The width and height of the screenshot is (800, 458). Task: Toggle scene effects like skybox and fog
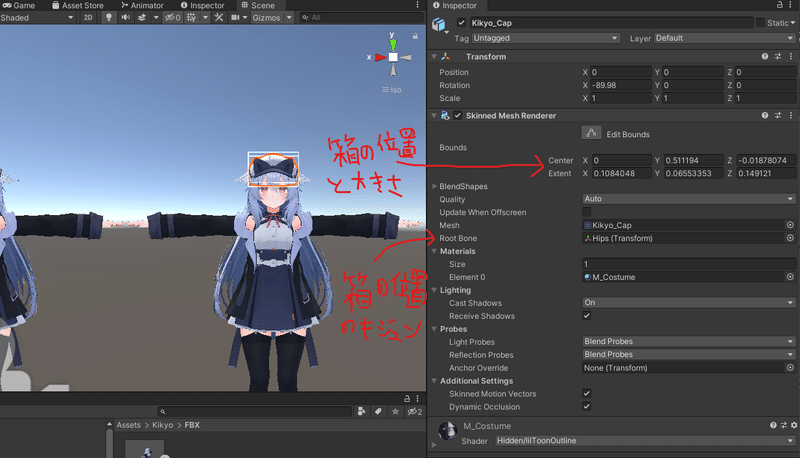click(142, 17)
